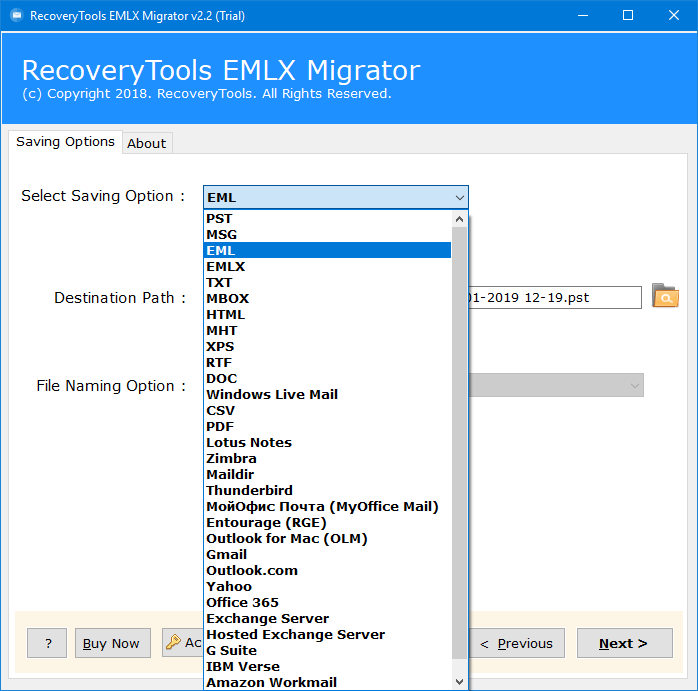Open the Saving Options tab
The width and height of the screenshot is (698, 691).
65,142
